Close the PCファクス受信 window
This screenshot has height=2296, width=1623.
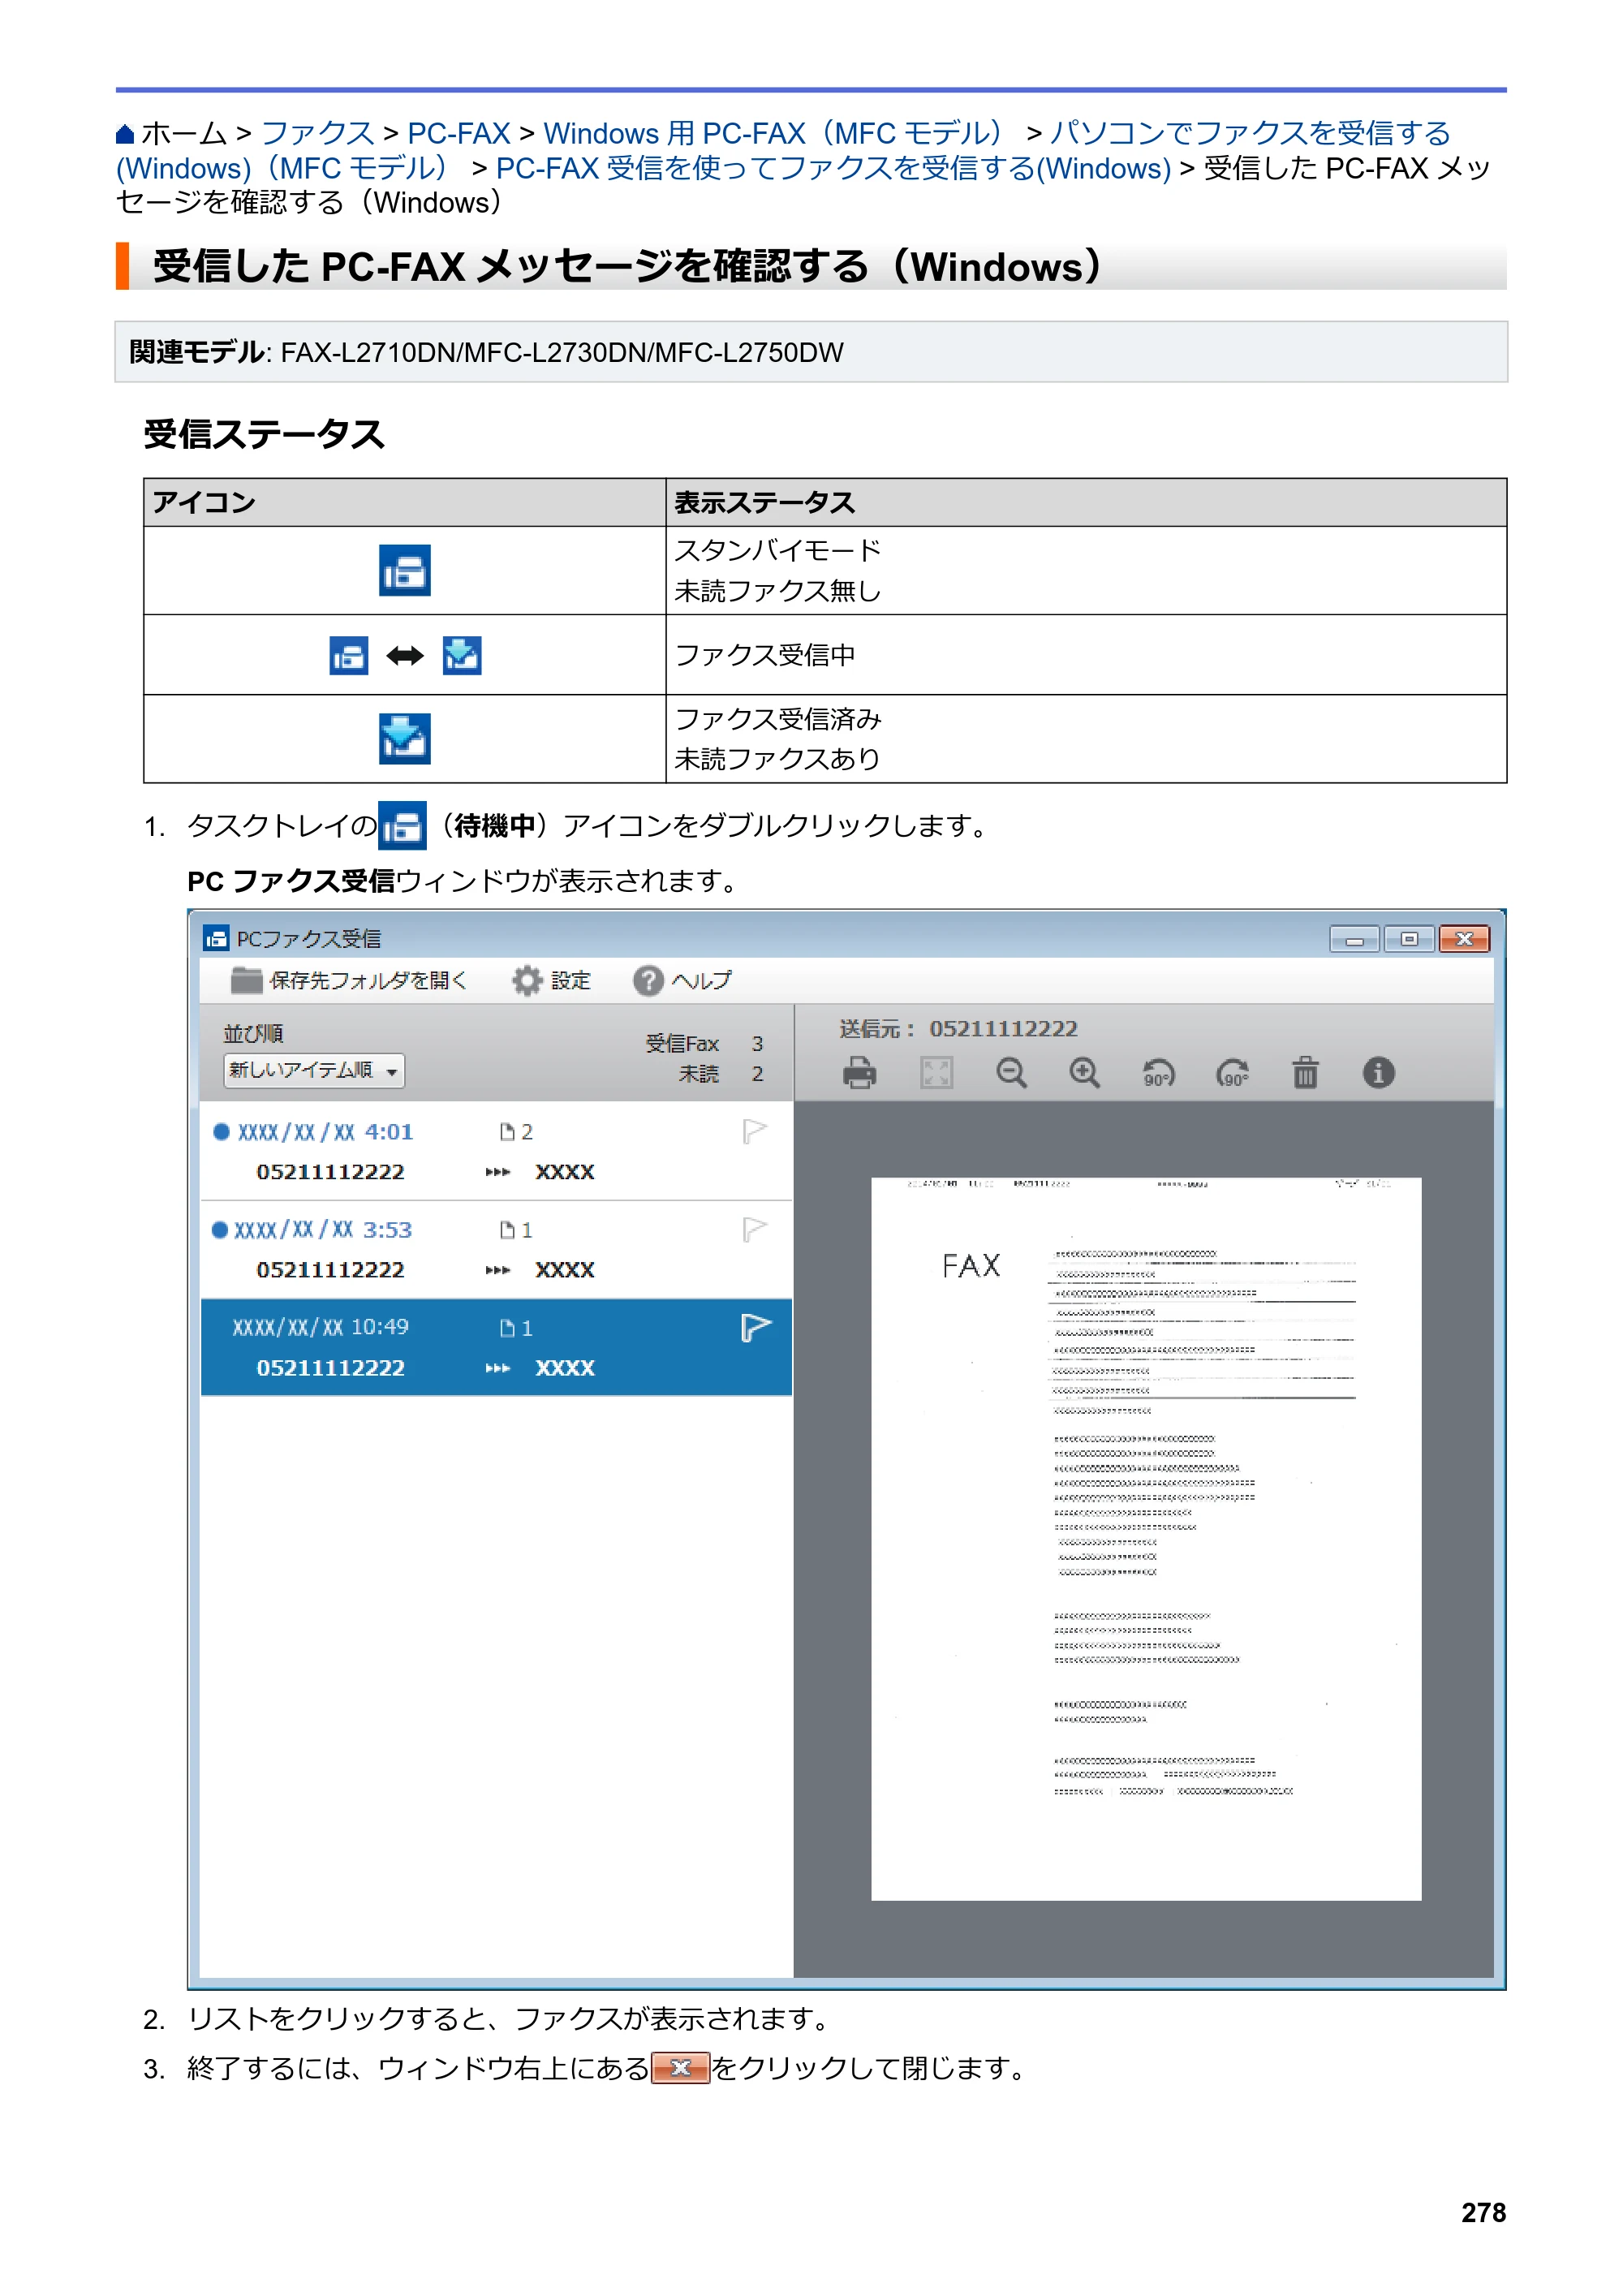tap(1464, 939)
